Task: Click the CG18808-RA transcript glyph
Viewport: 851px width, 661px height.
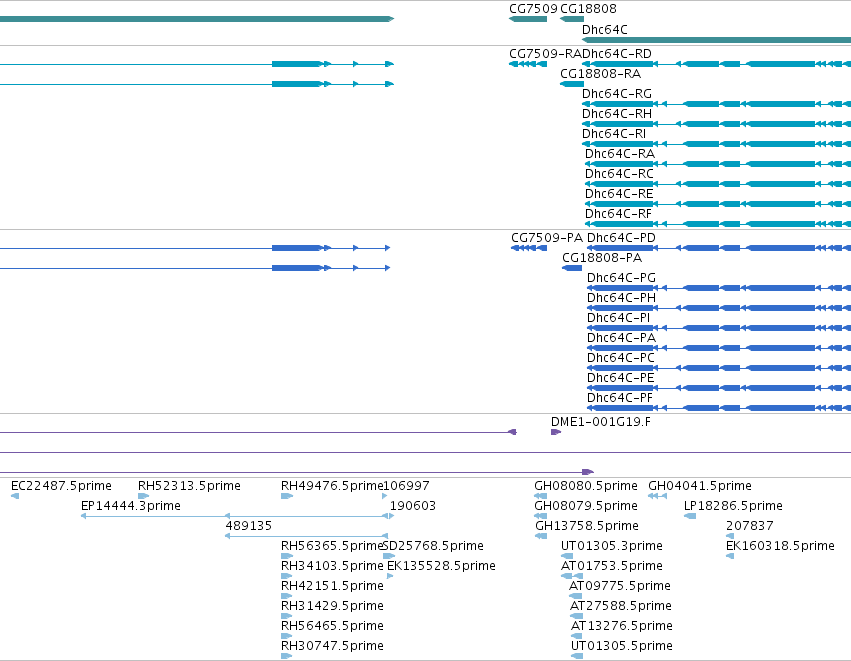Action: click(572, 84)
